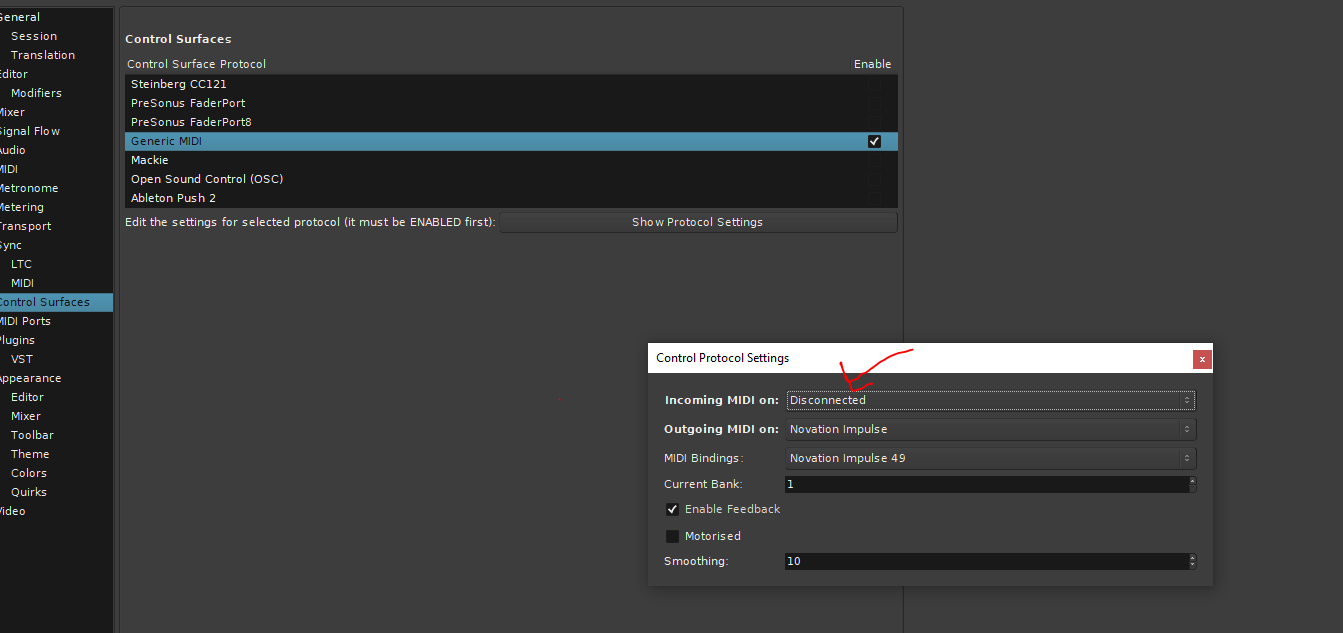The width and height of the screenshot is (1343, 633).
Task: Enable the Motorised checkbox
Action: 672,537
